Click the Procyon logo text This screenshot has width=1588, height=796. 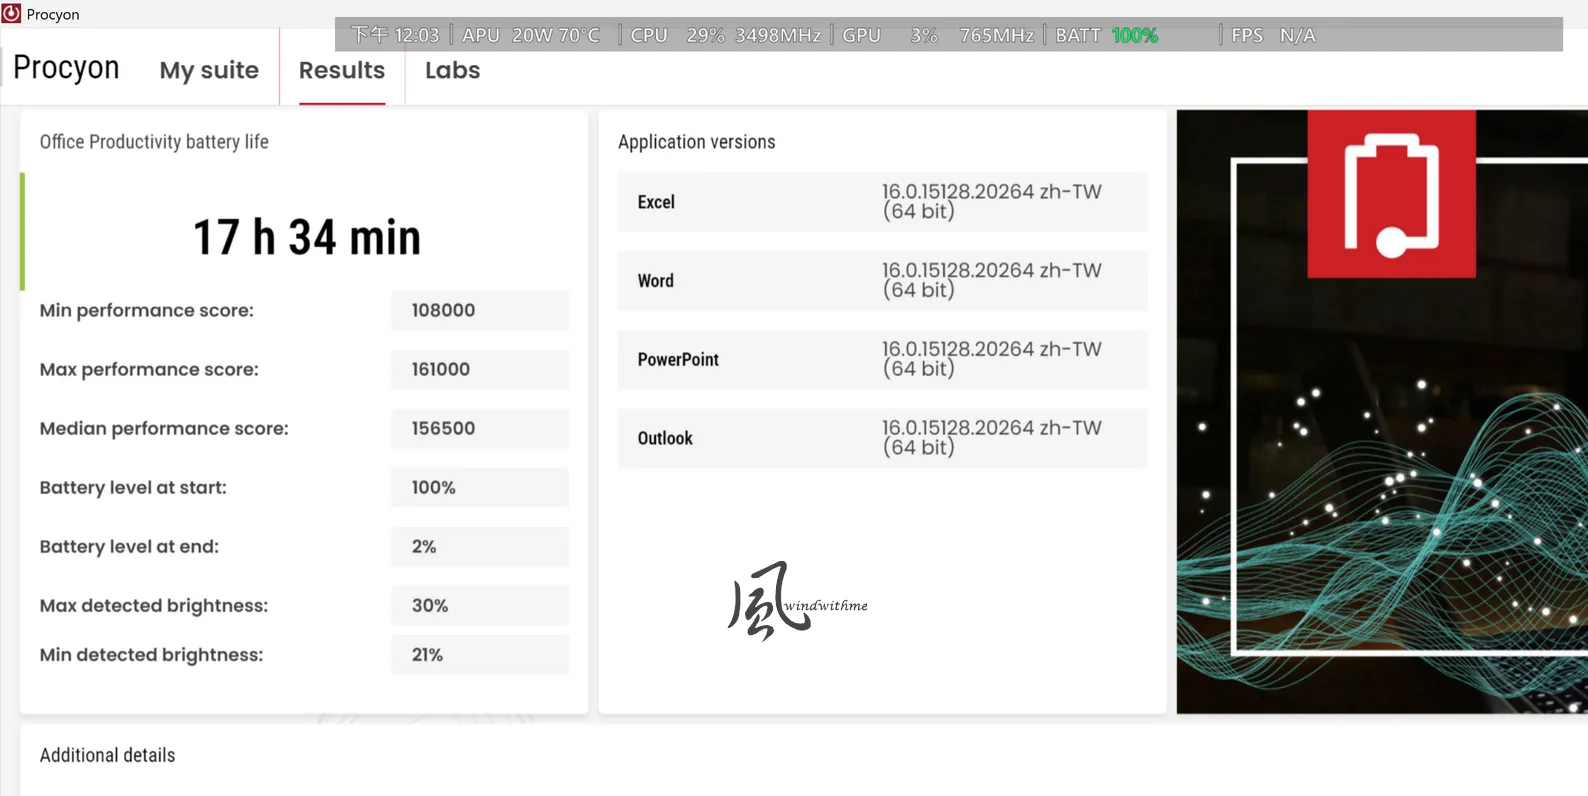pyautogui.click(x=66, y=68)
